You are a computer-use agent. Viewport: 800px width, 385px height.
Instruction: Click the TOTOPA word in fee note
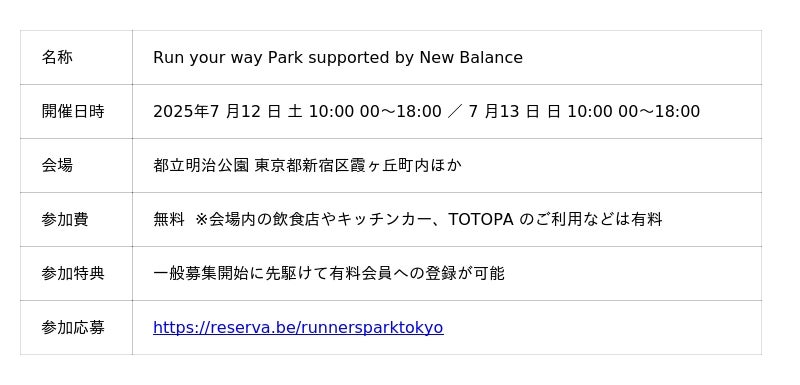[x=481, y=219]
